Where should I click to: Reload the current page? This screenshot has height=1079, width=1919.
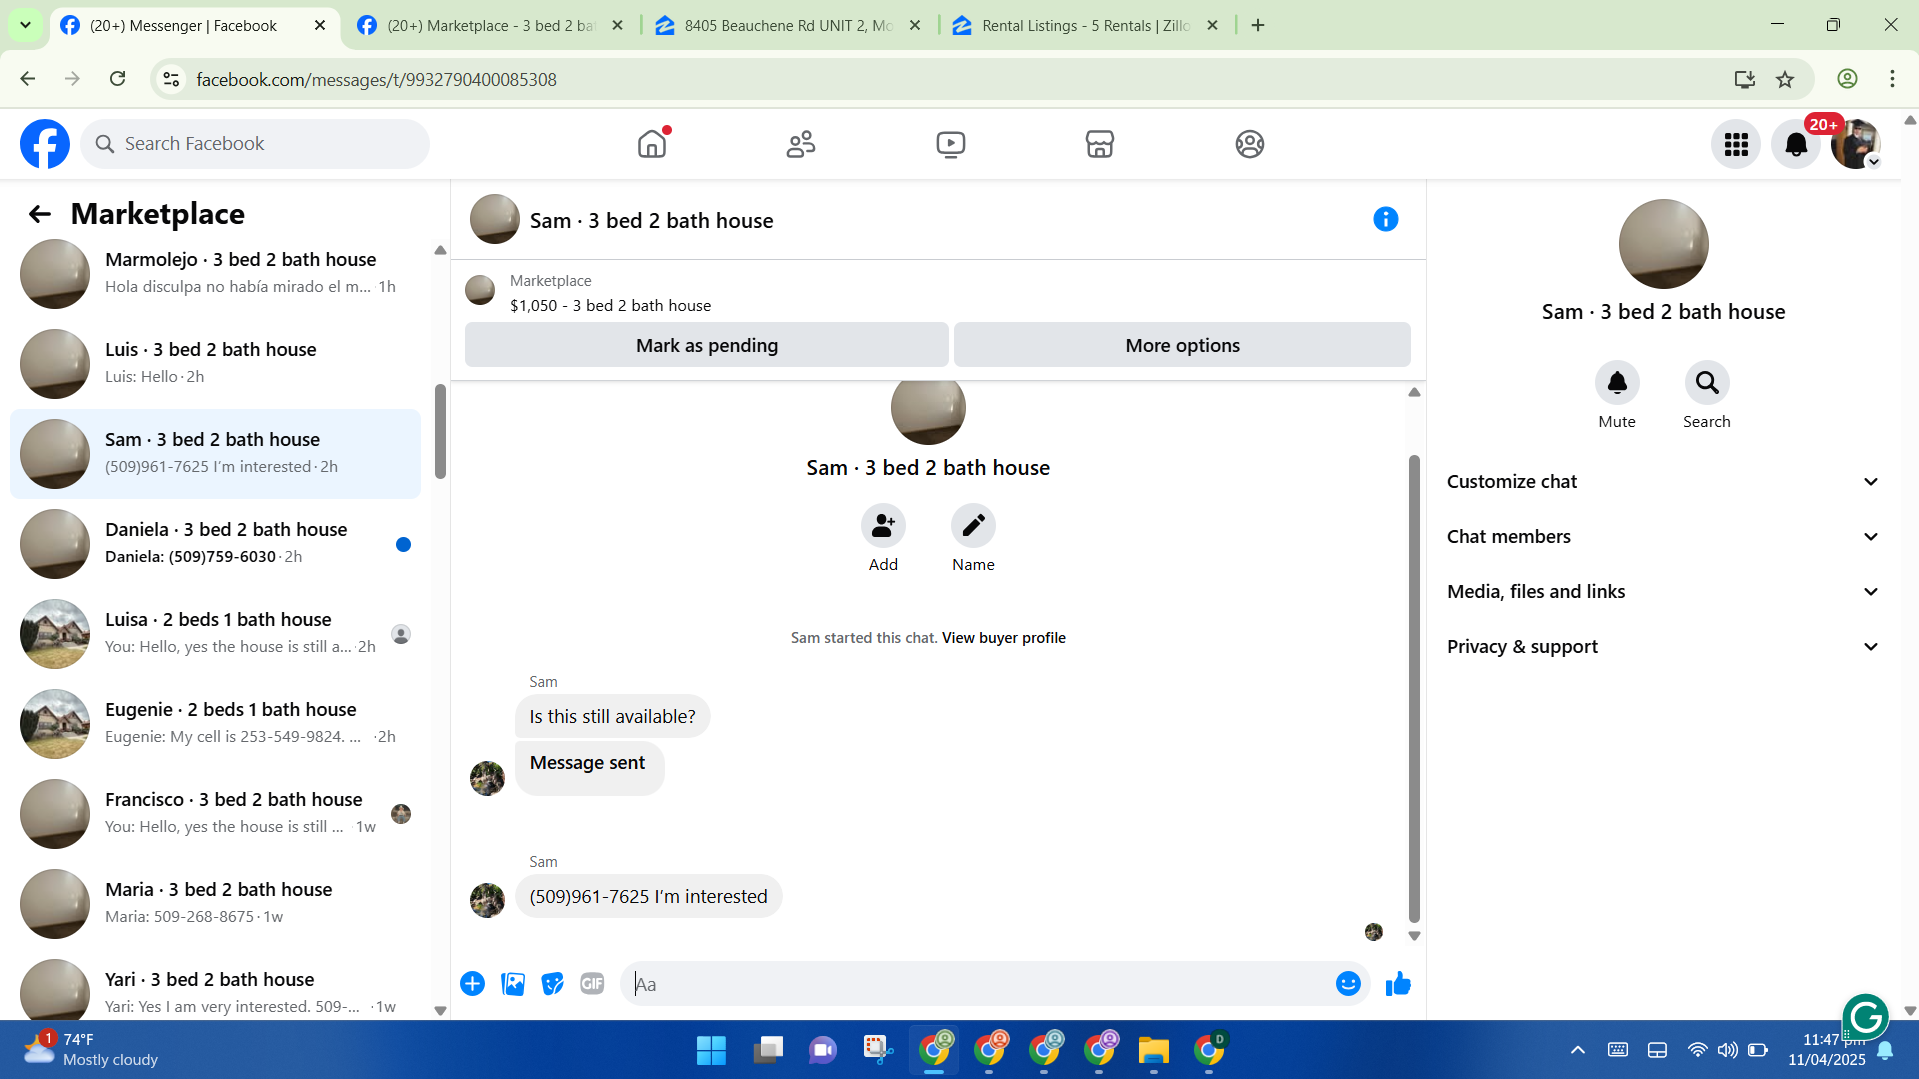pyautogui.click(x=118, y=79)
